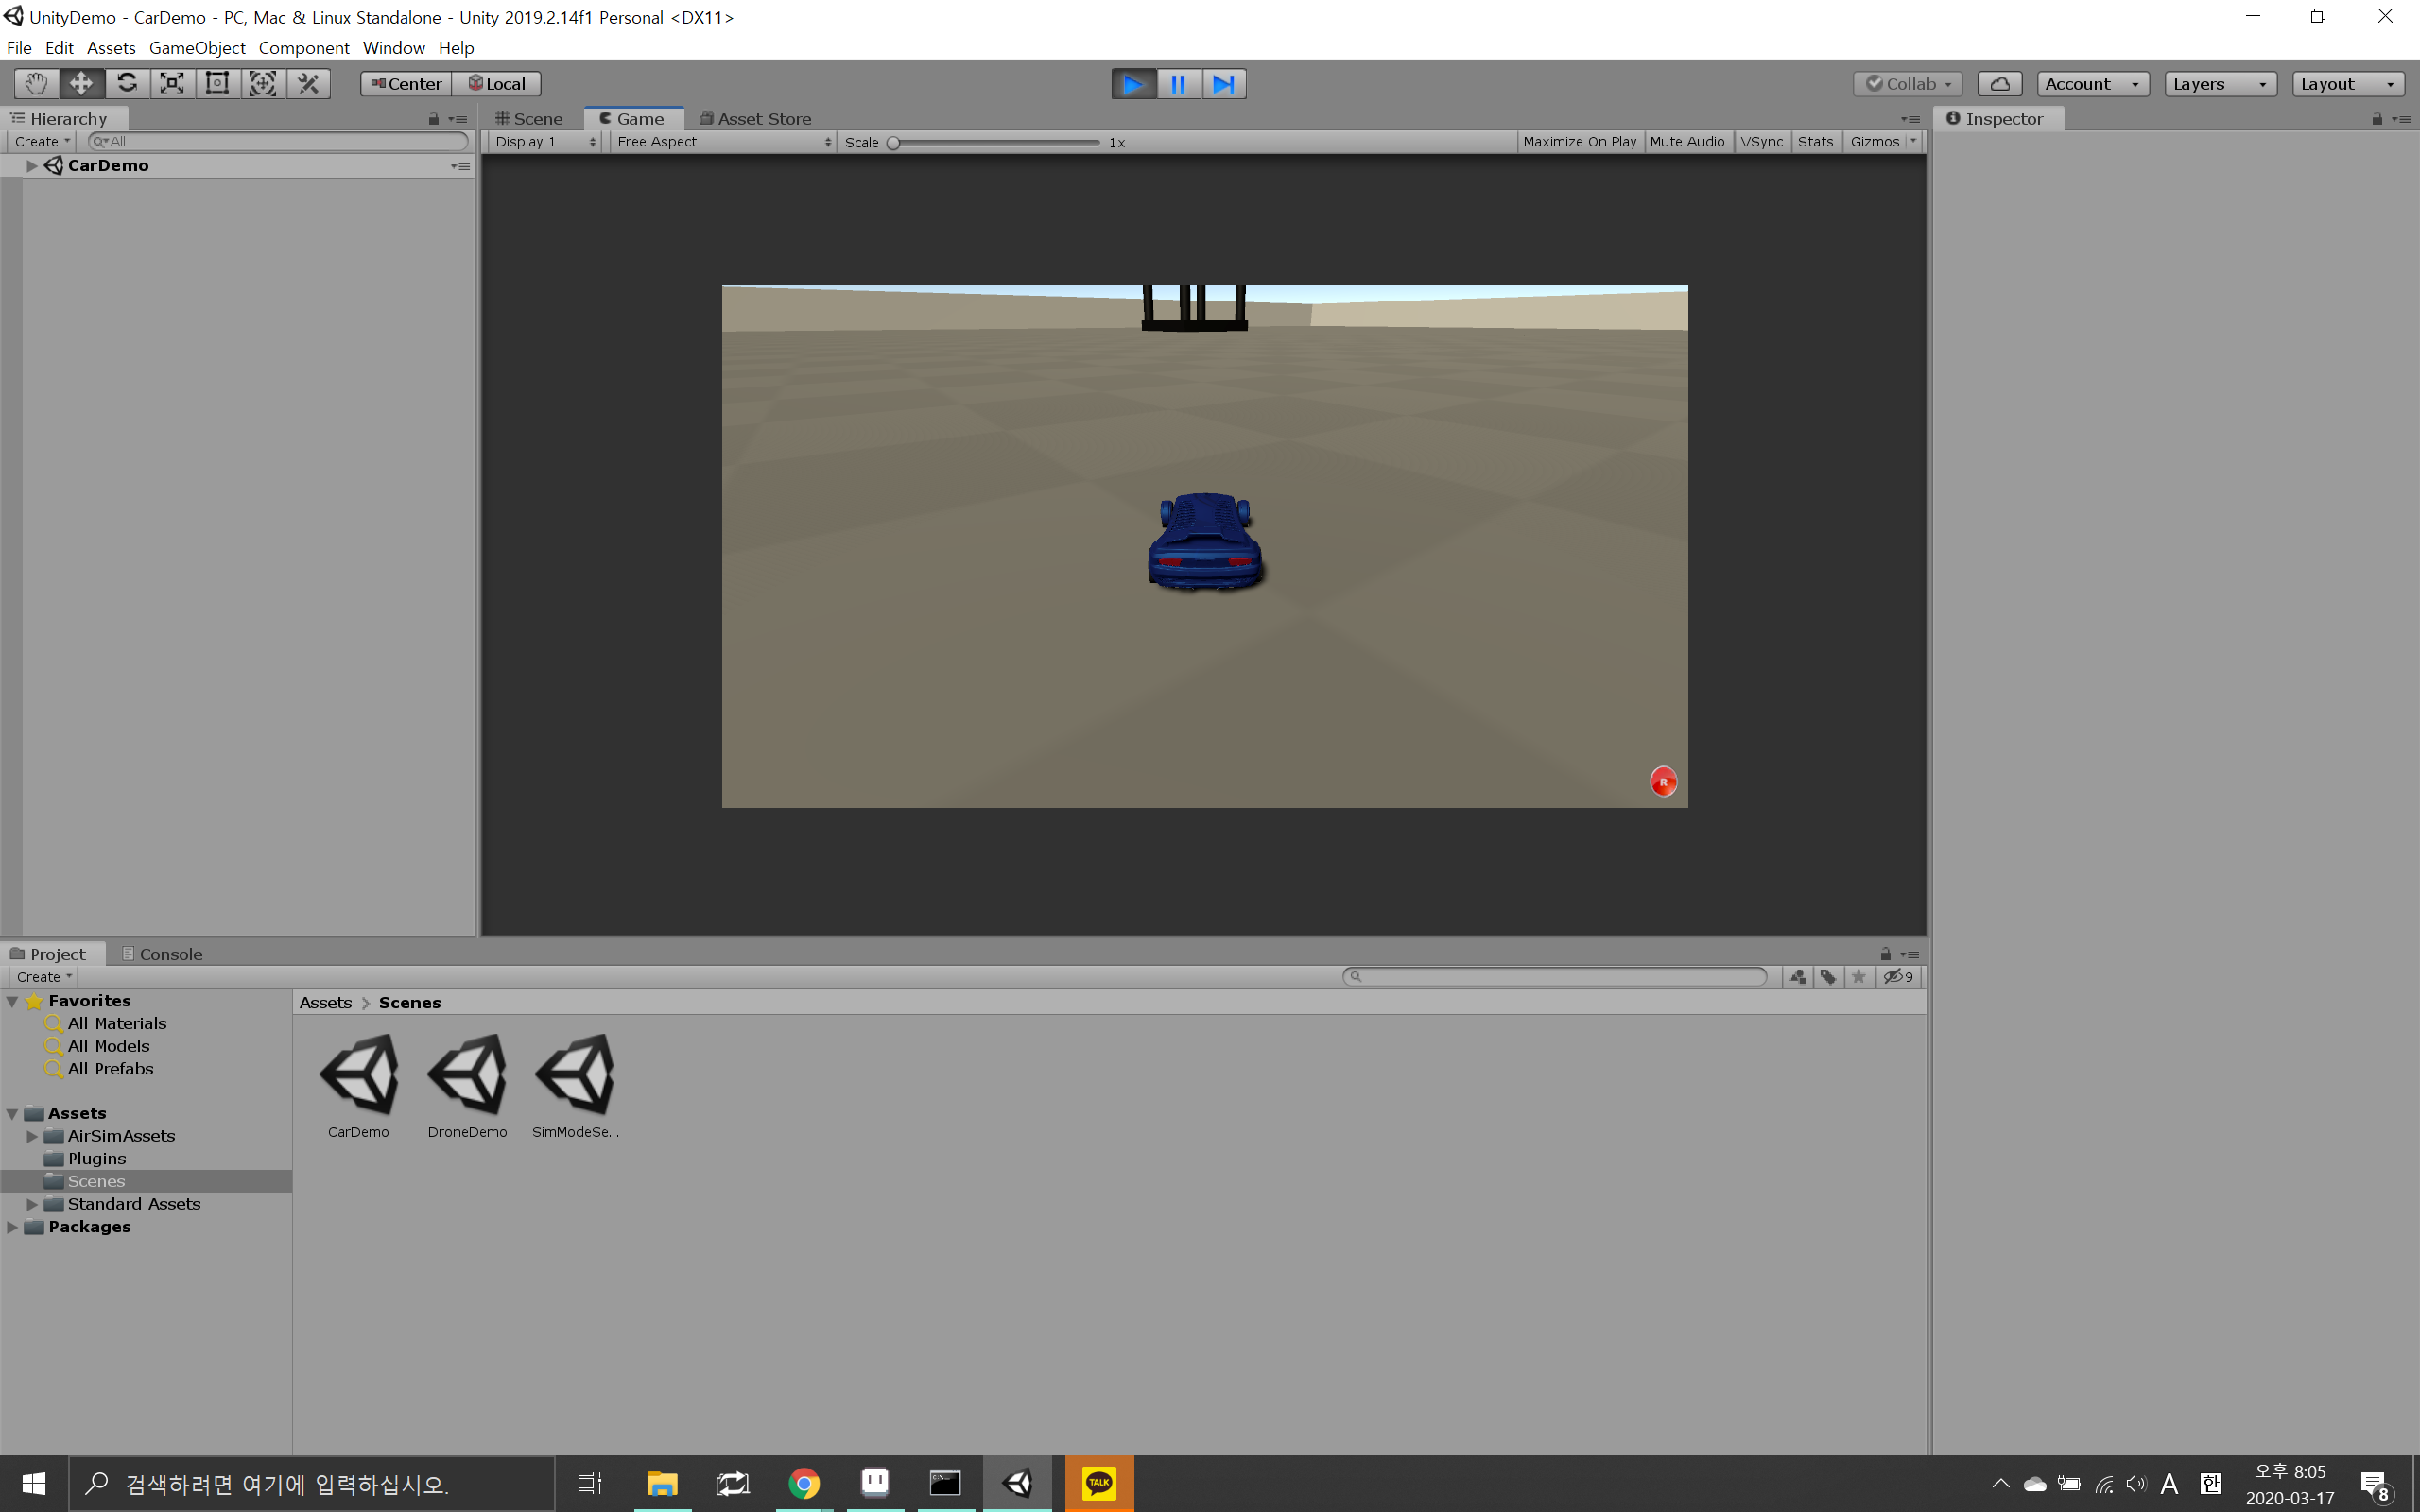Open the Layers dropdown

(2219, 84)
